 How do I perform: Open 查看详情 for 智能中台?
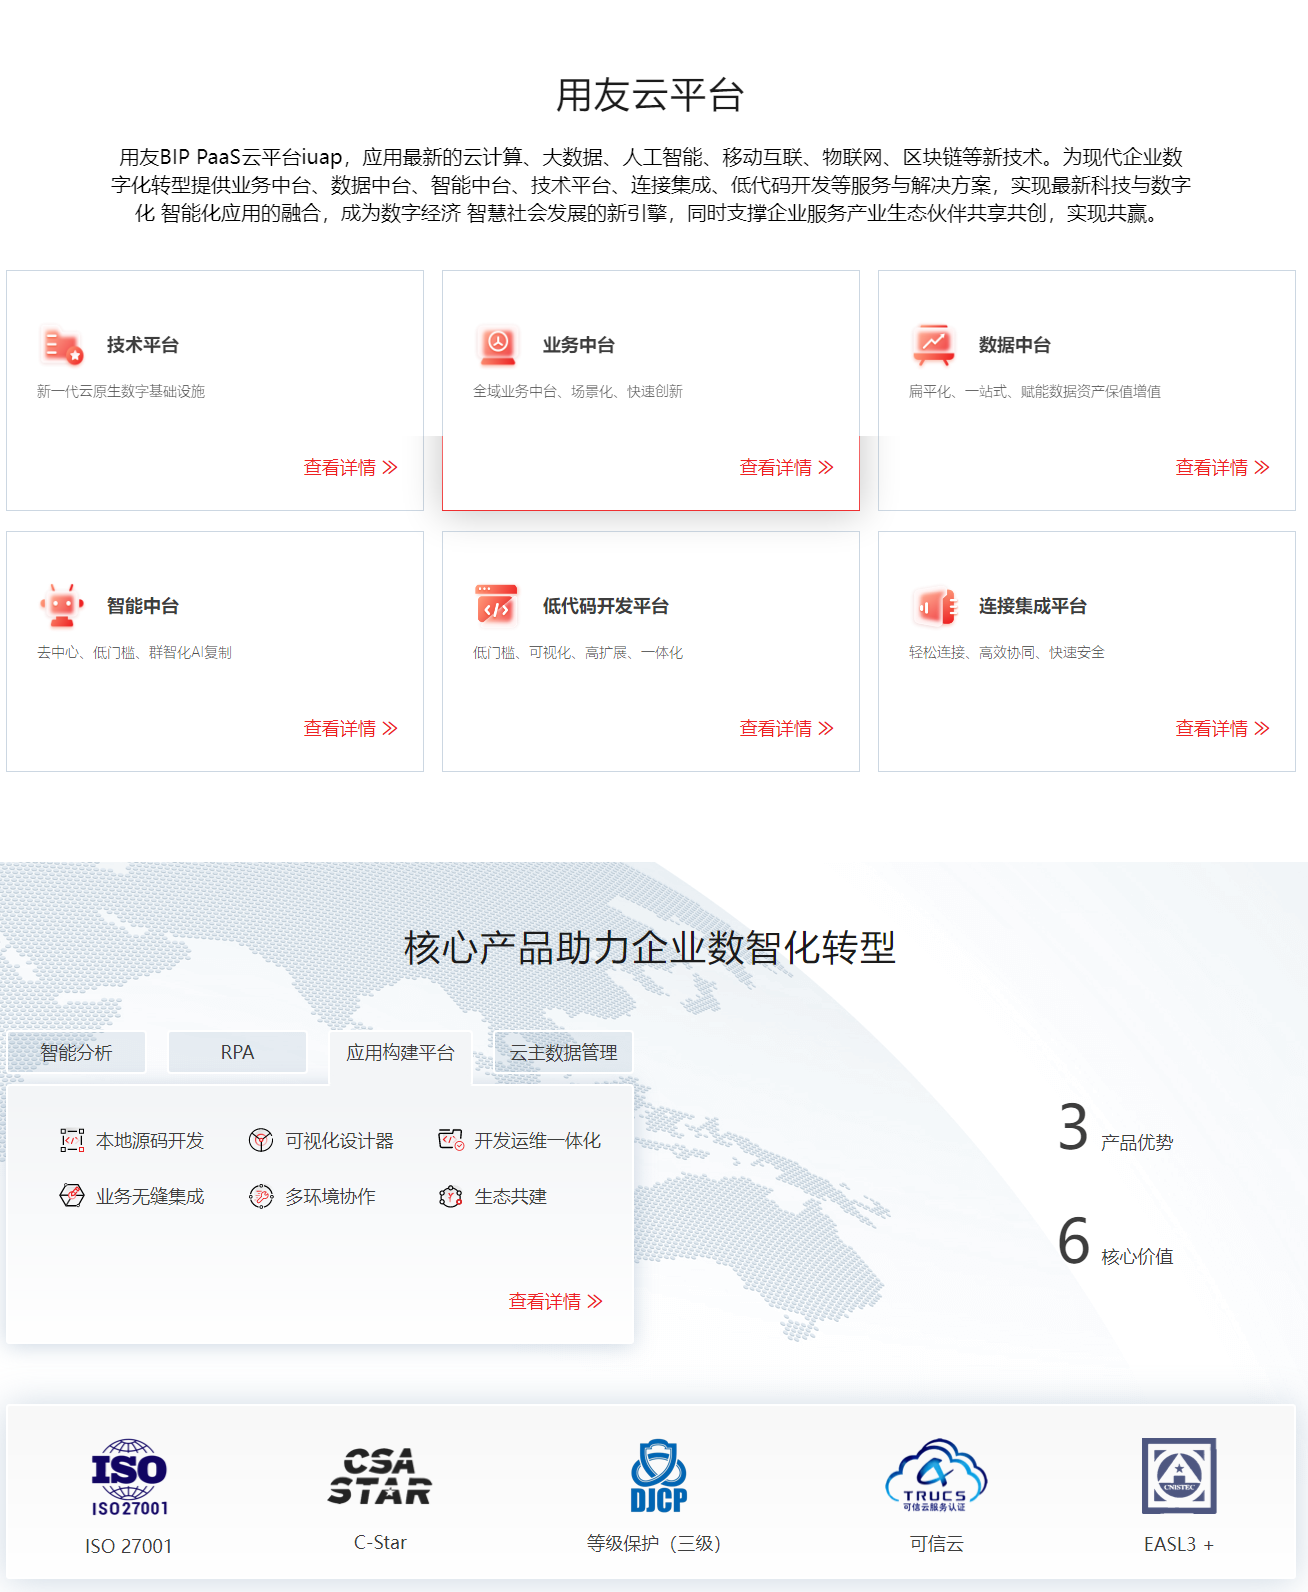coord(351,728)
